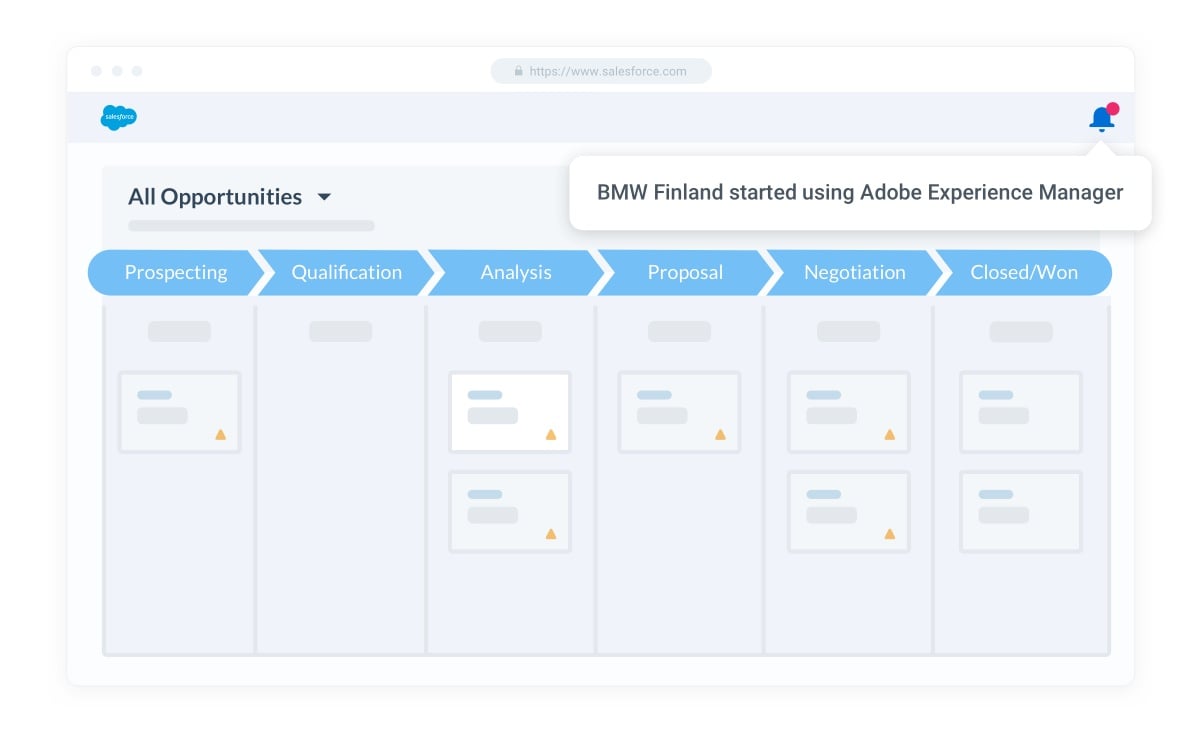
Task: Go to the Negotiation stage
Action: click(854, 272)
